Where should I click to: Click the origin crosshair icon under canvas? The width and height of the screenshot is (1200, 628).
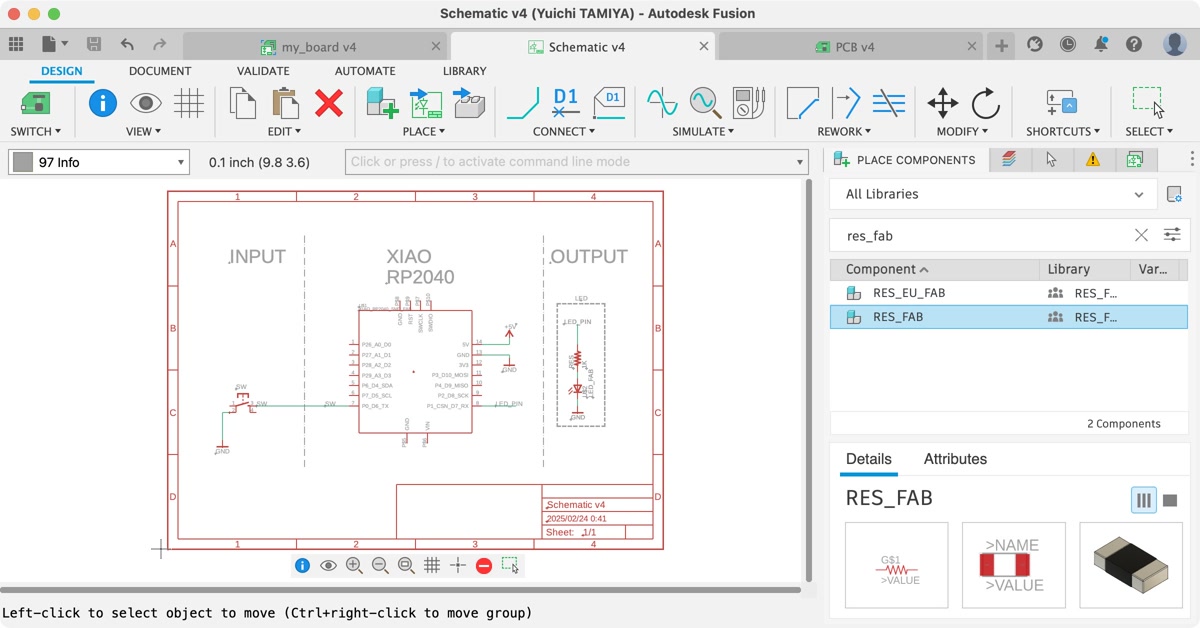(458, 565)
